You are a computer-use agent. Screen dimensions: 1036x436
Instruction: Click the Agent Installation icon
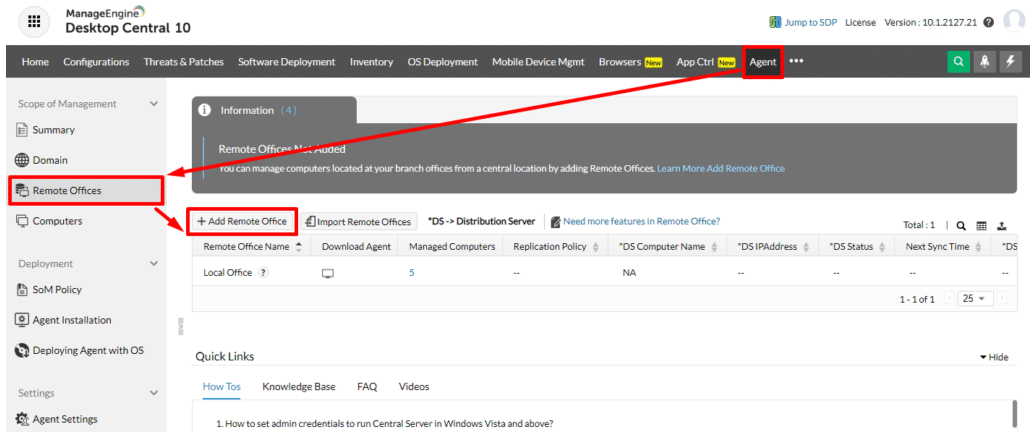coord(21,320)
